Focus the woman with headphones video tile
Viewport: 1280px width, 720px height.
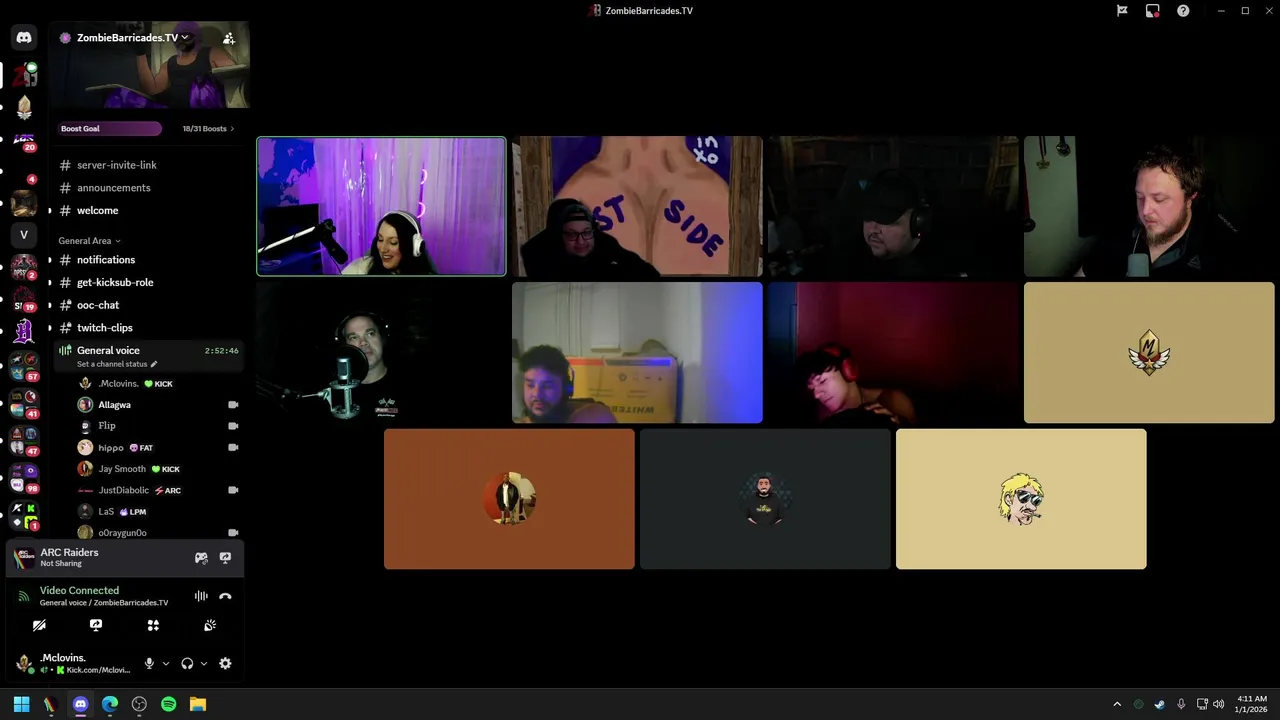[x=381, y=206]
